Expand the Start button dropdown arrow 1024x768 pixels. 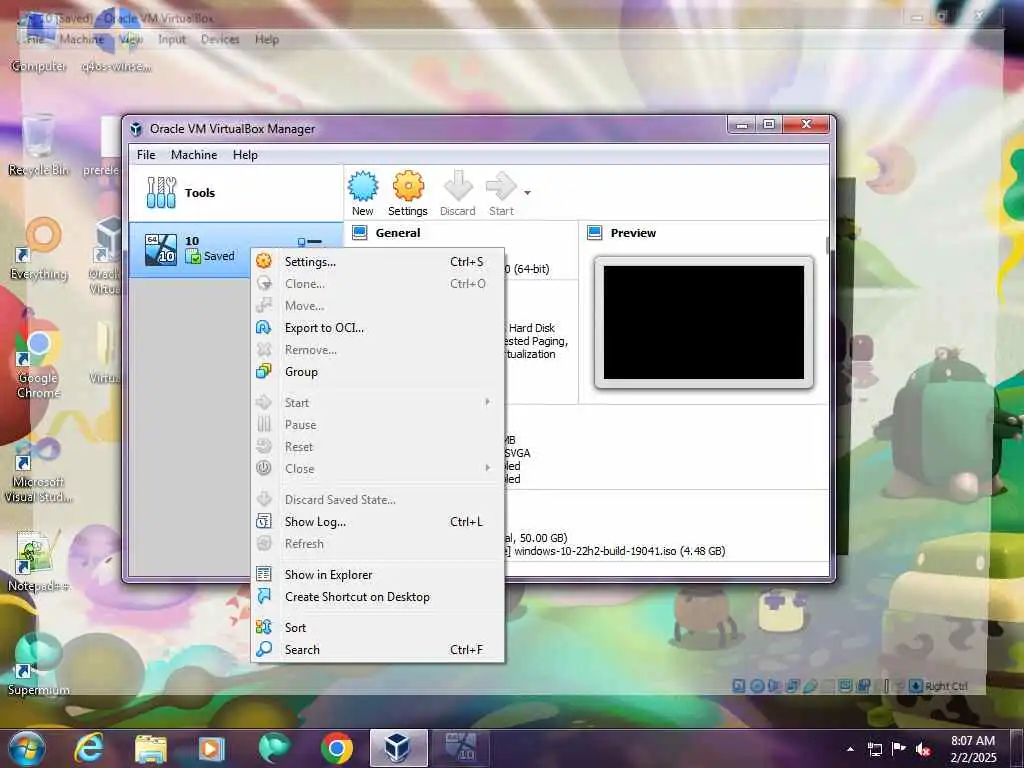[527, 193]
